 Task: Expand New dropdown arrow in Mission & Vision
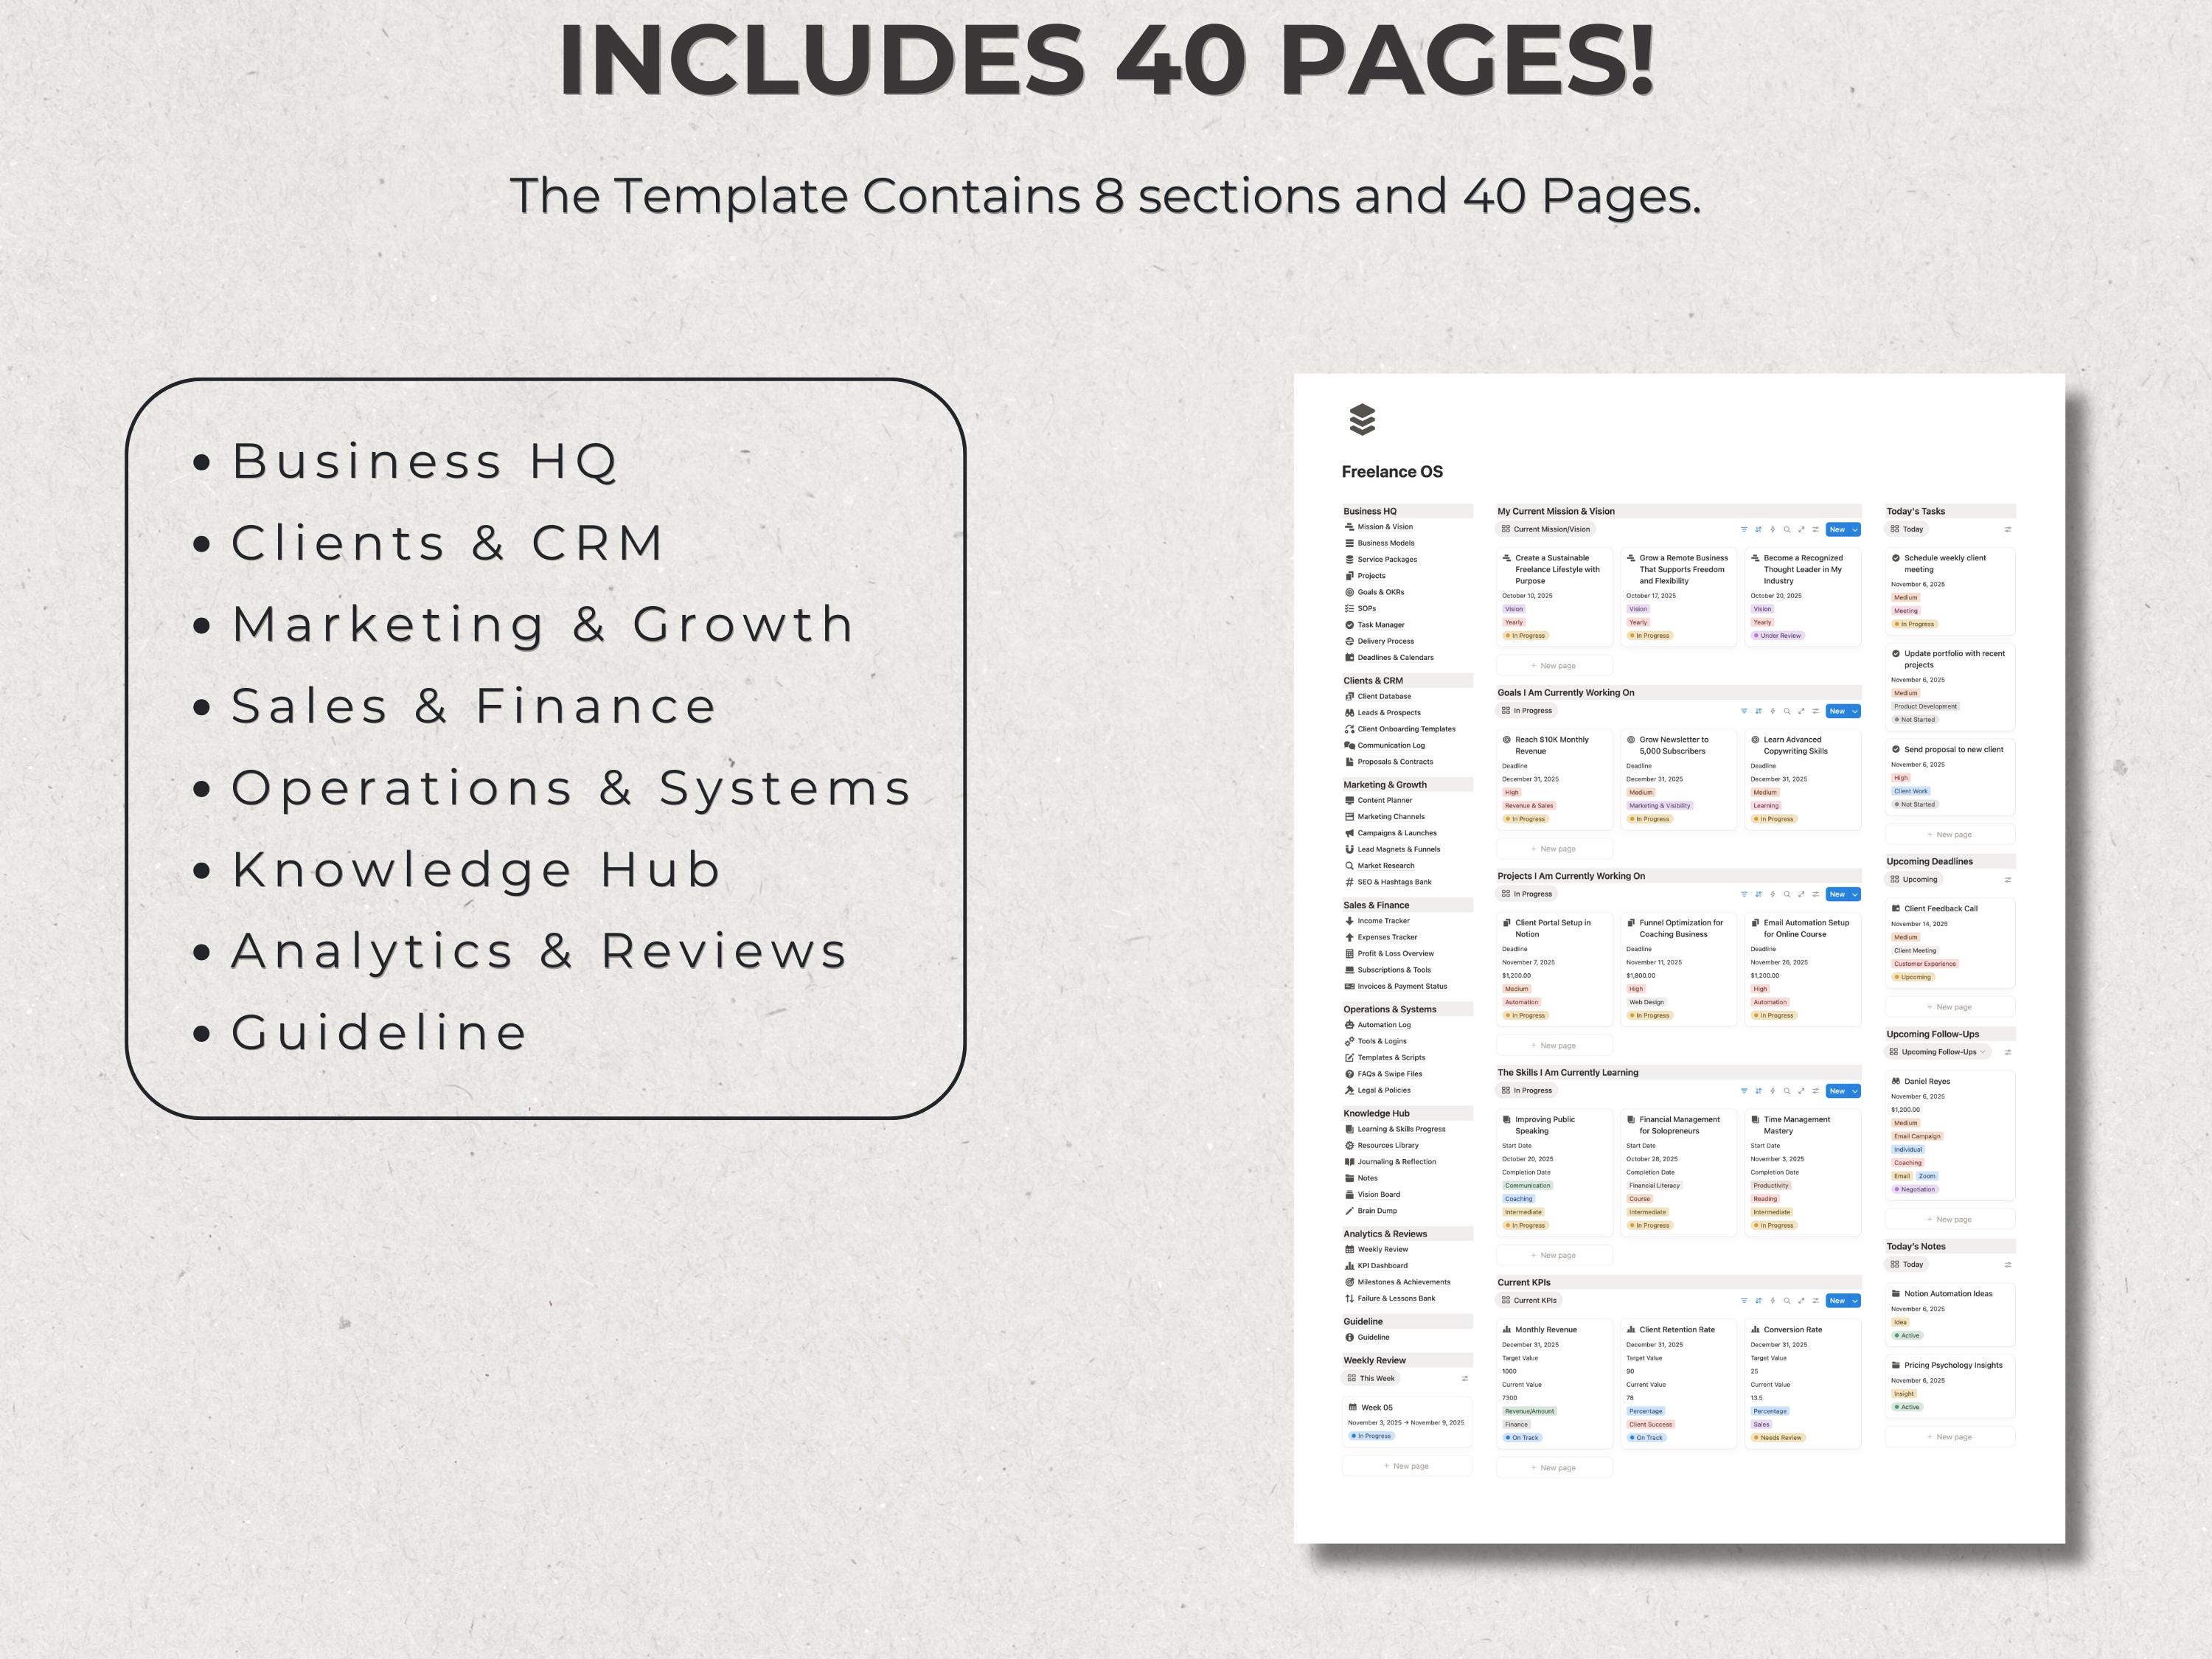(x=1855, y=530)
